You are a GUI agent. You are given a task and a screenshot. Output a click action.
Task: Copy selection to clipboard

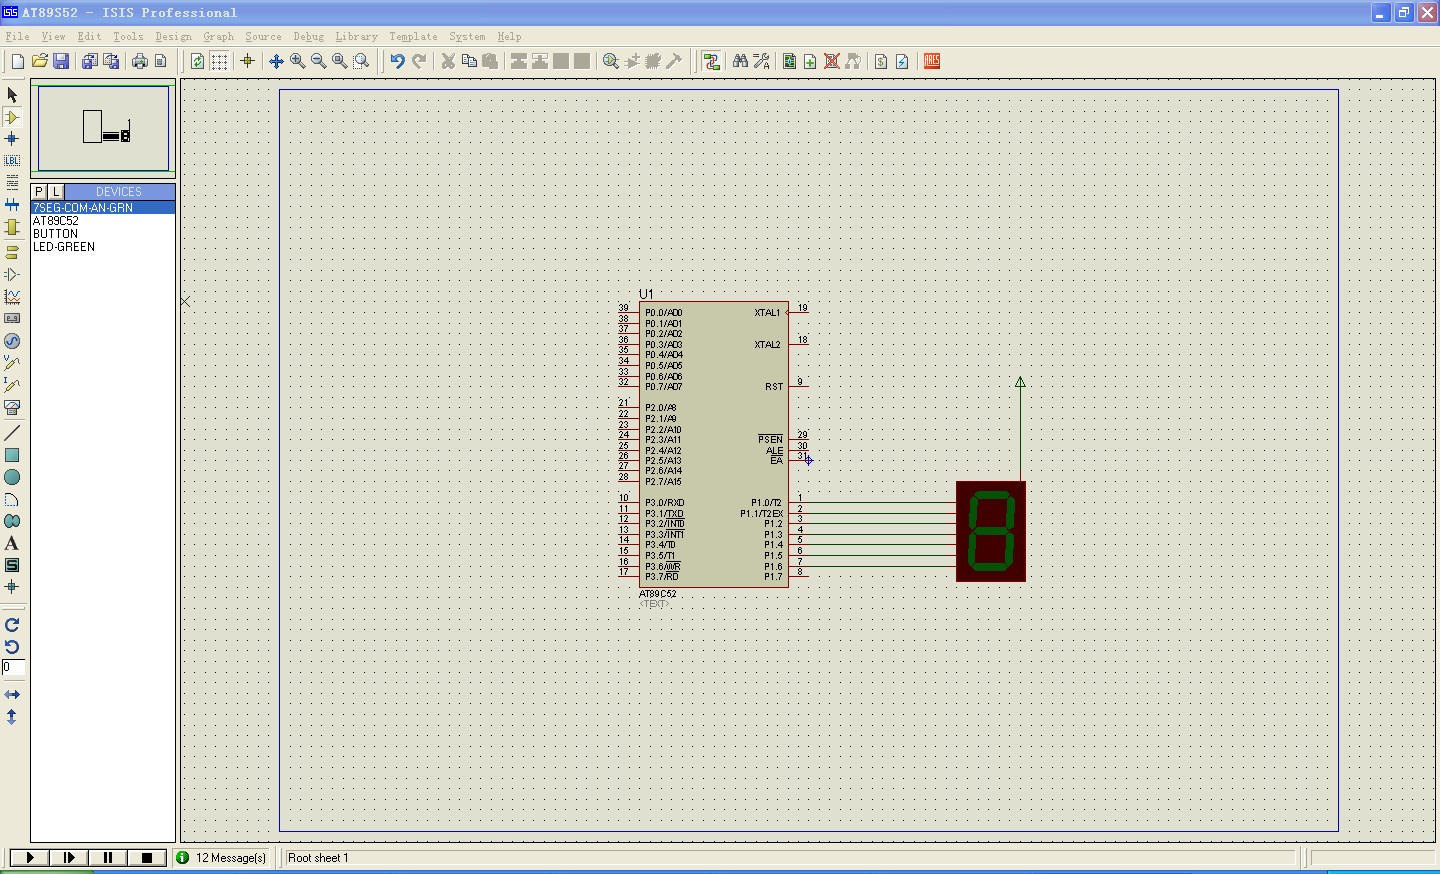coord(469,61)
